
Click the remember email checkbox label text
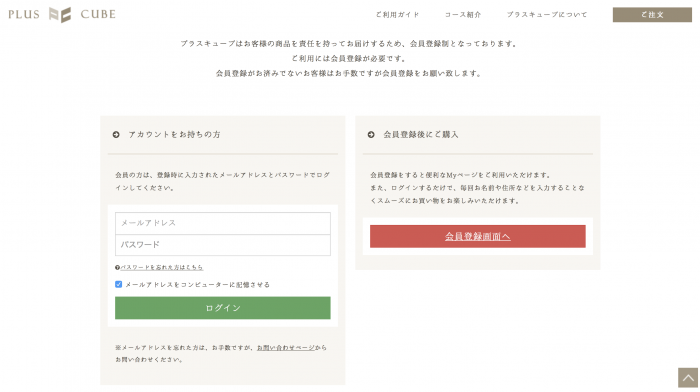coord(197,285)
